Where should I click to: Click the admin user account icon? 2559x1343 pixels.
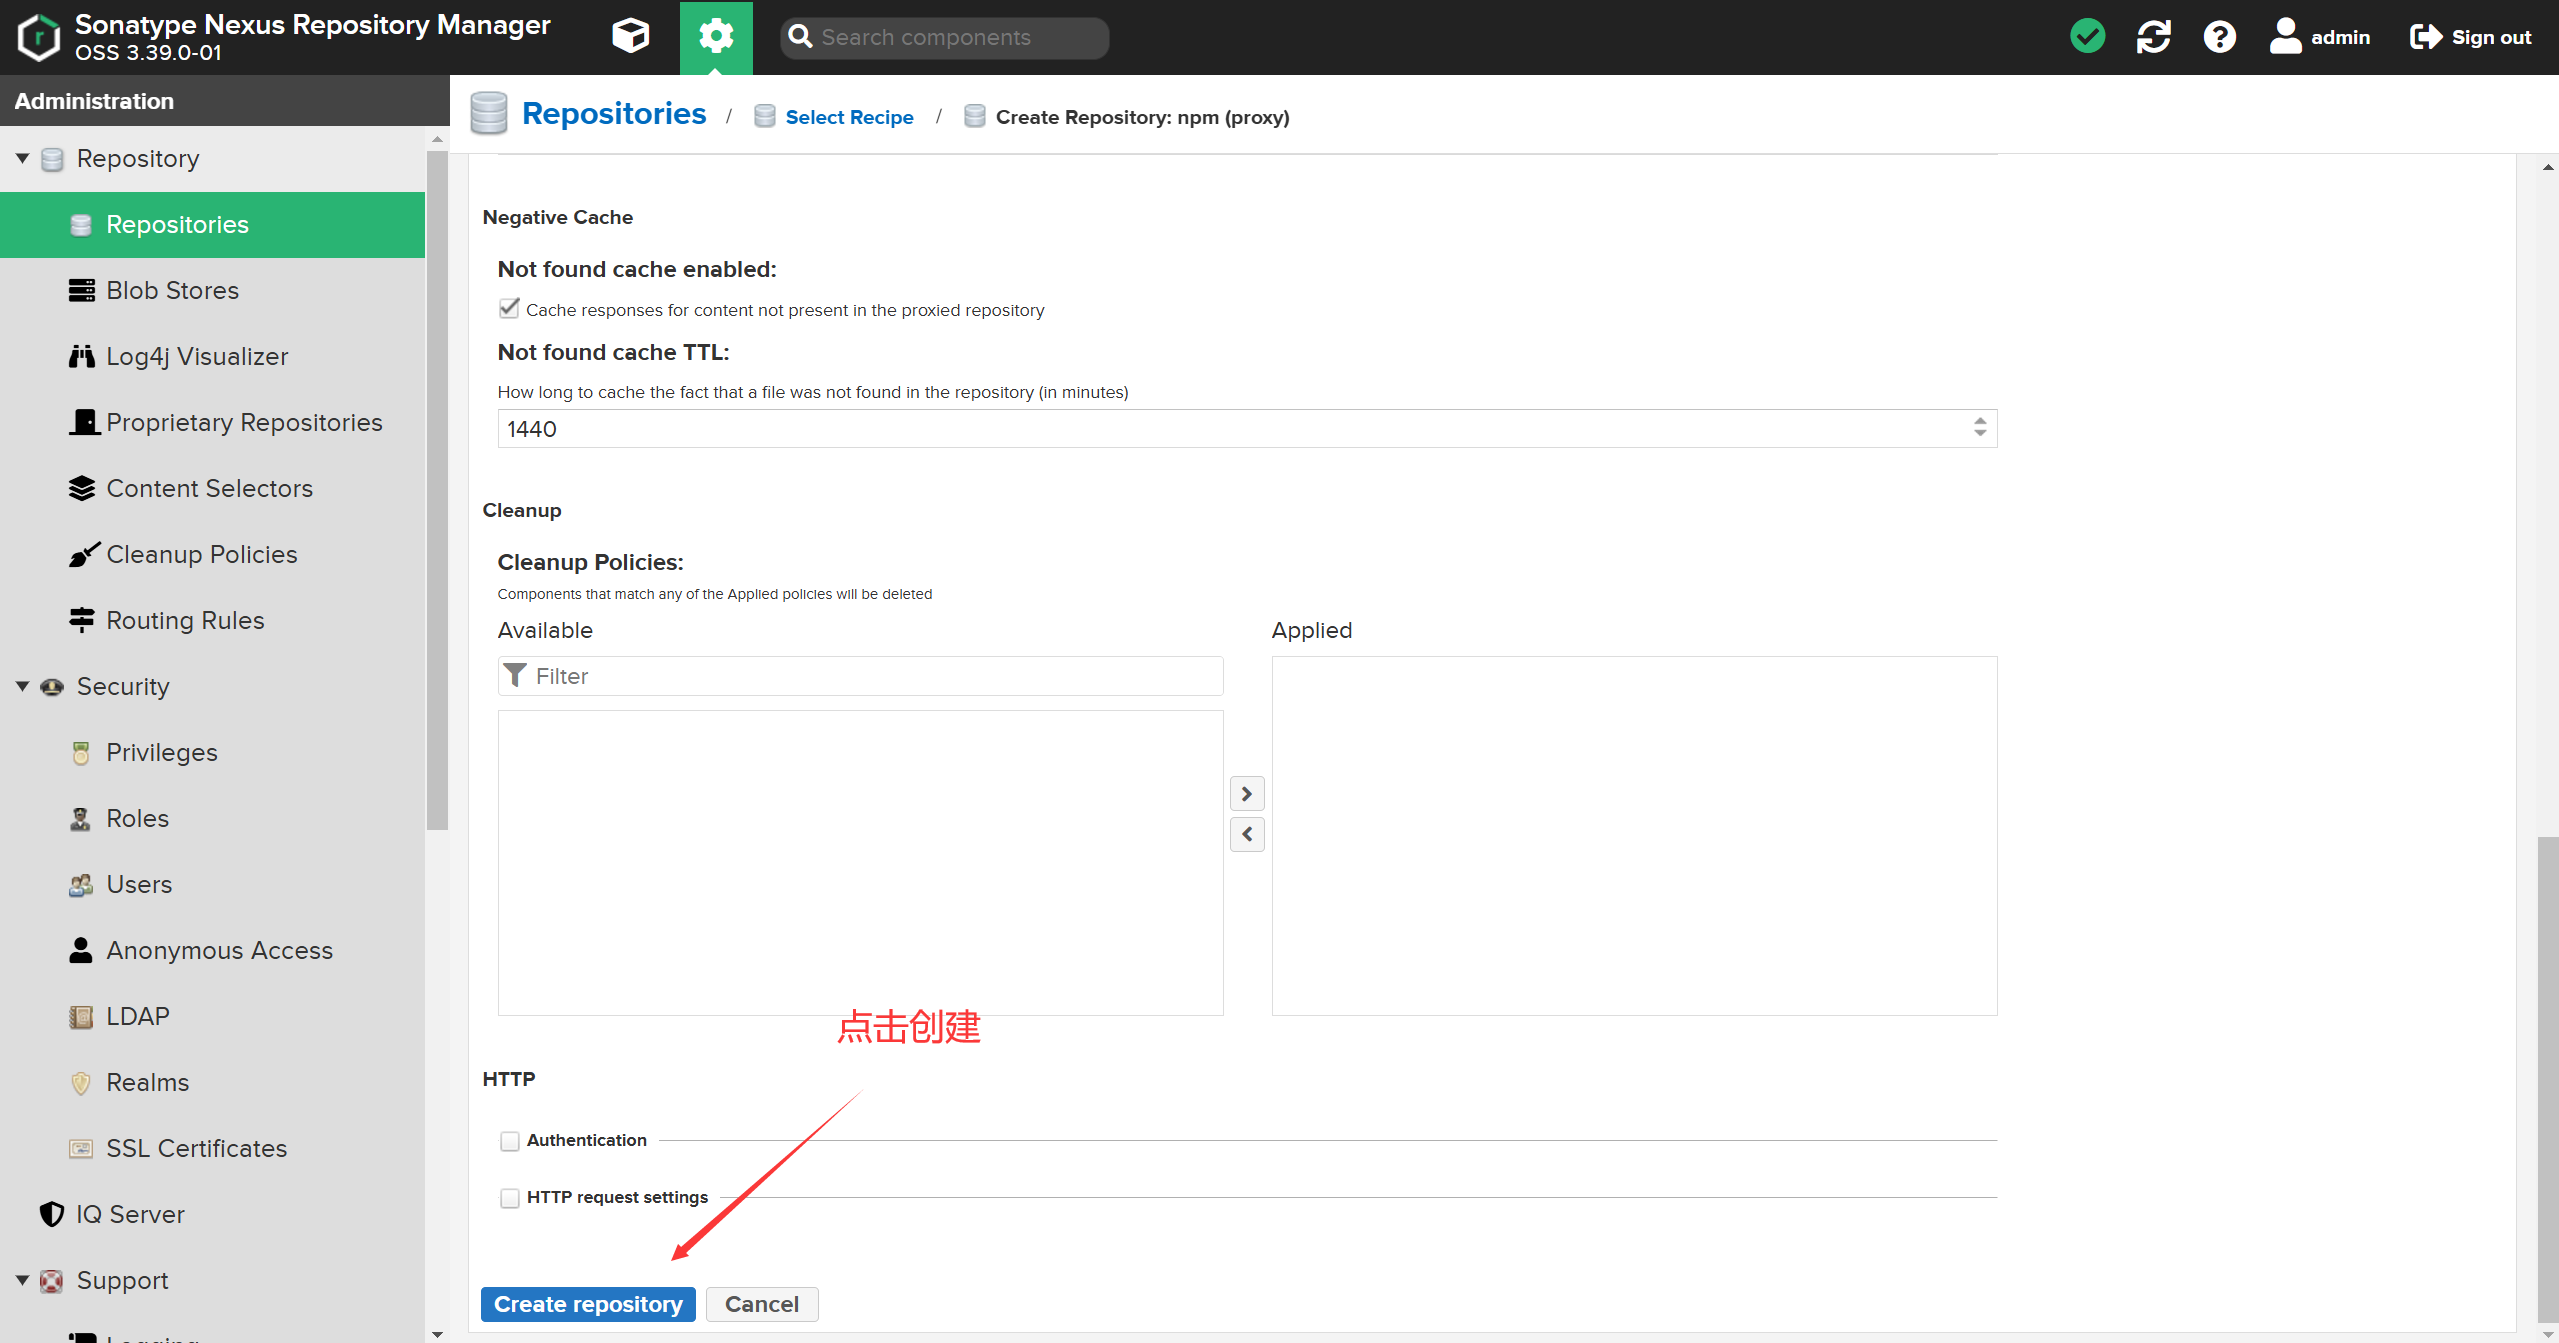[2285, 37]
